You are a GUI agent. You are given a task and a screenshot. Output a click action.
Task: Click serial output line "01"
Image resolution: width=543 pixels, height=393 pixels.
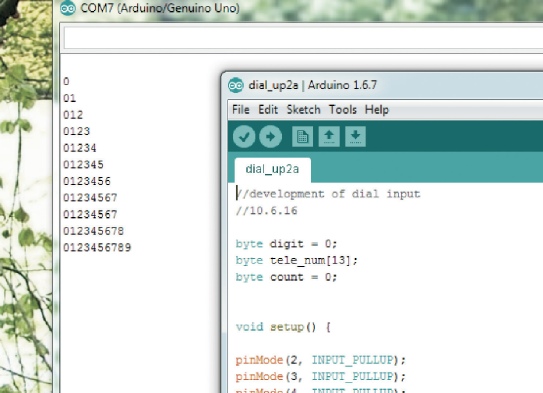click(70, 98)
